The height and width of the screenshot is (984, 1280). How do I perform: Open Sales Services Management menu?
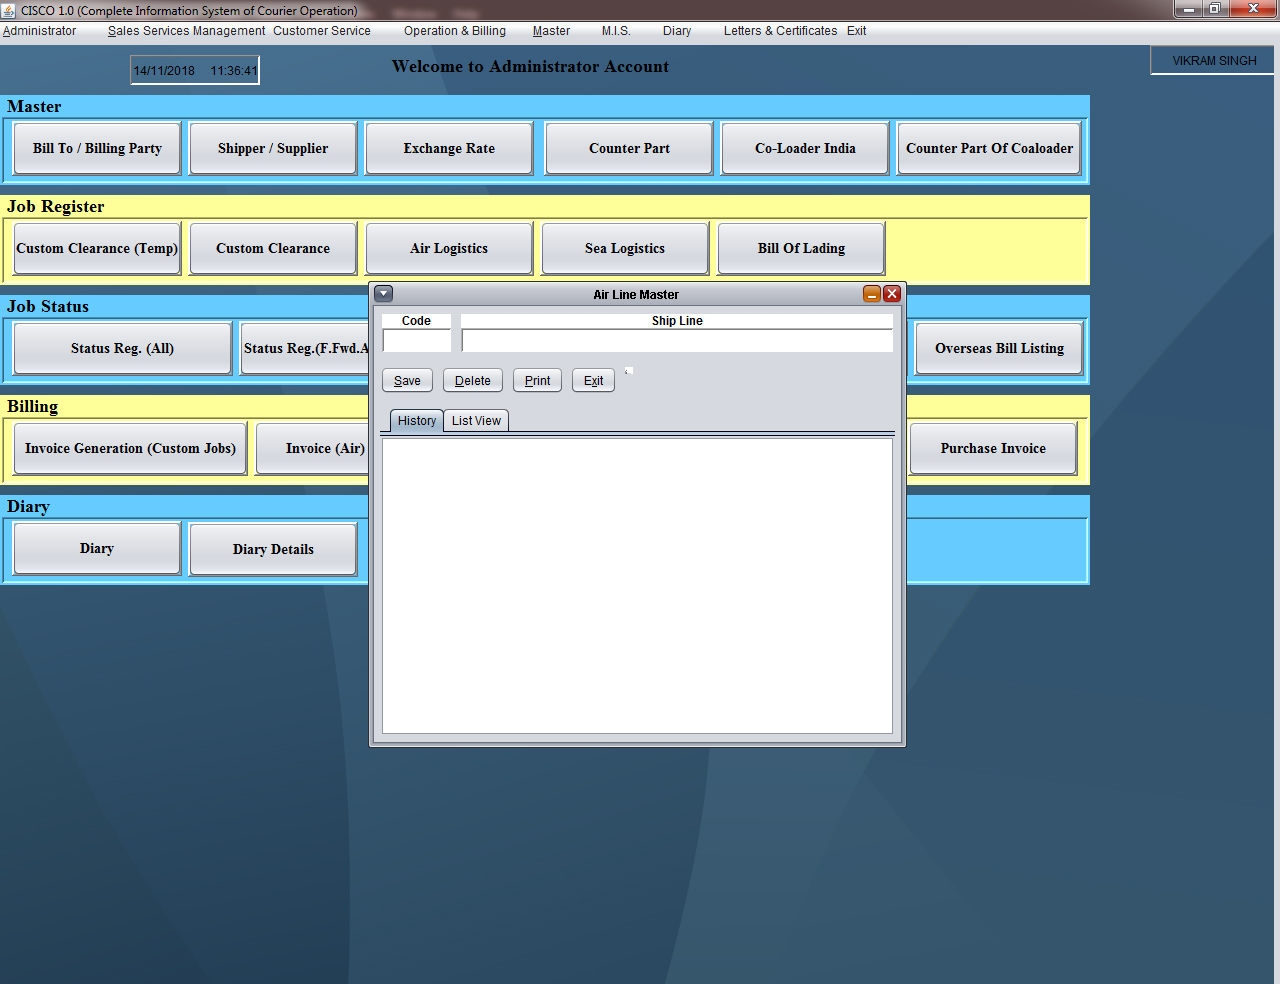click(187, 31)
